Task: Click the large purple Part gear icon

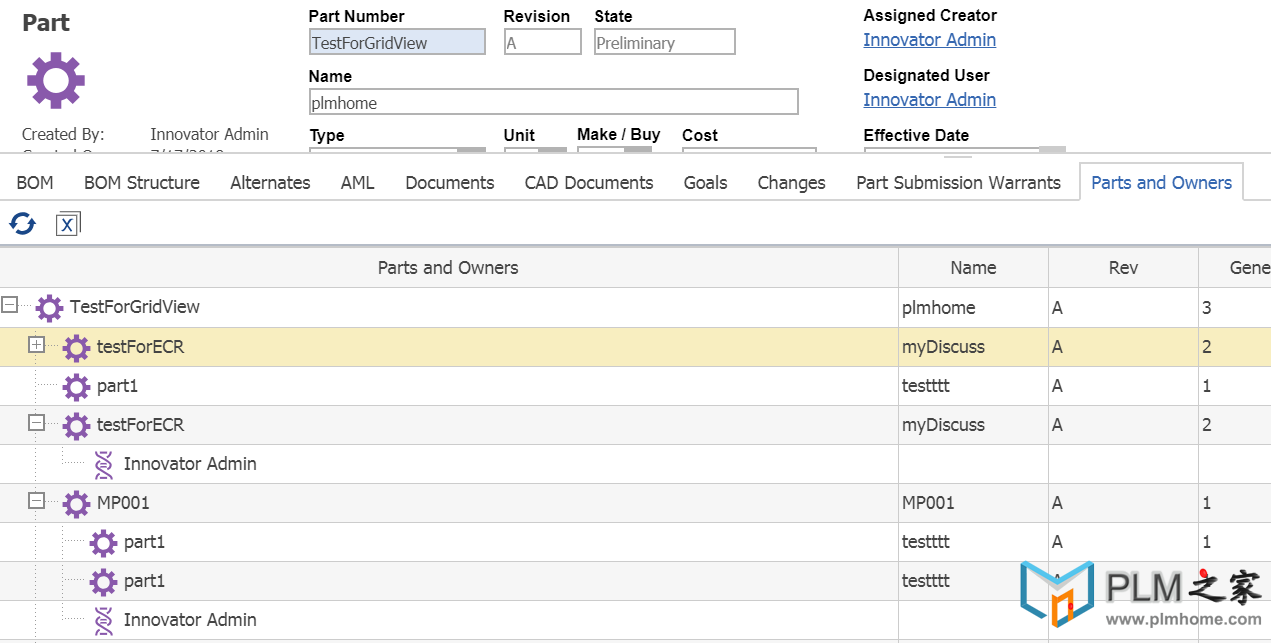Action: (56, 81)
